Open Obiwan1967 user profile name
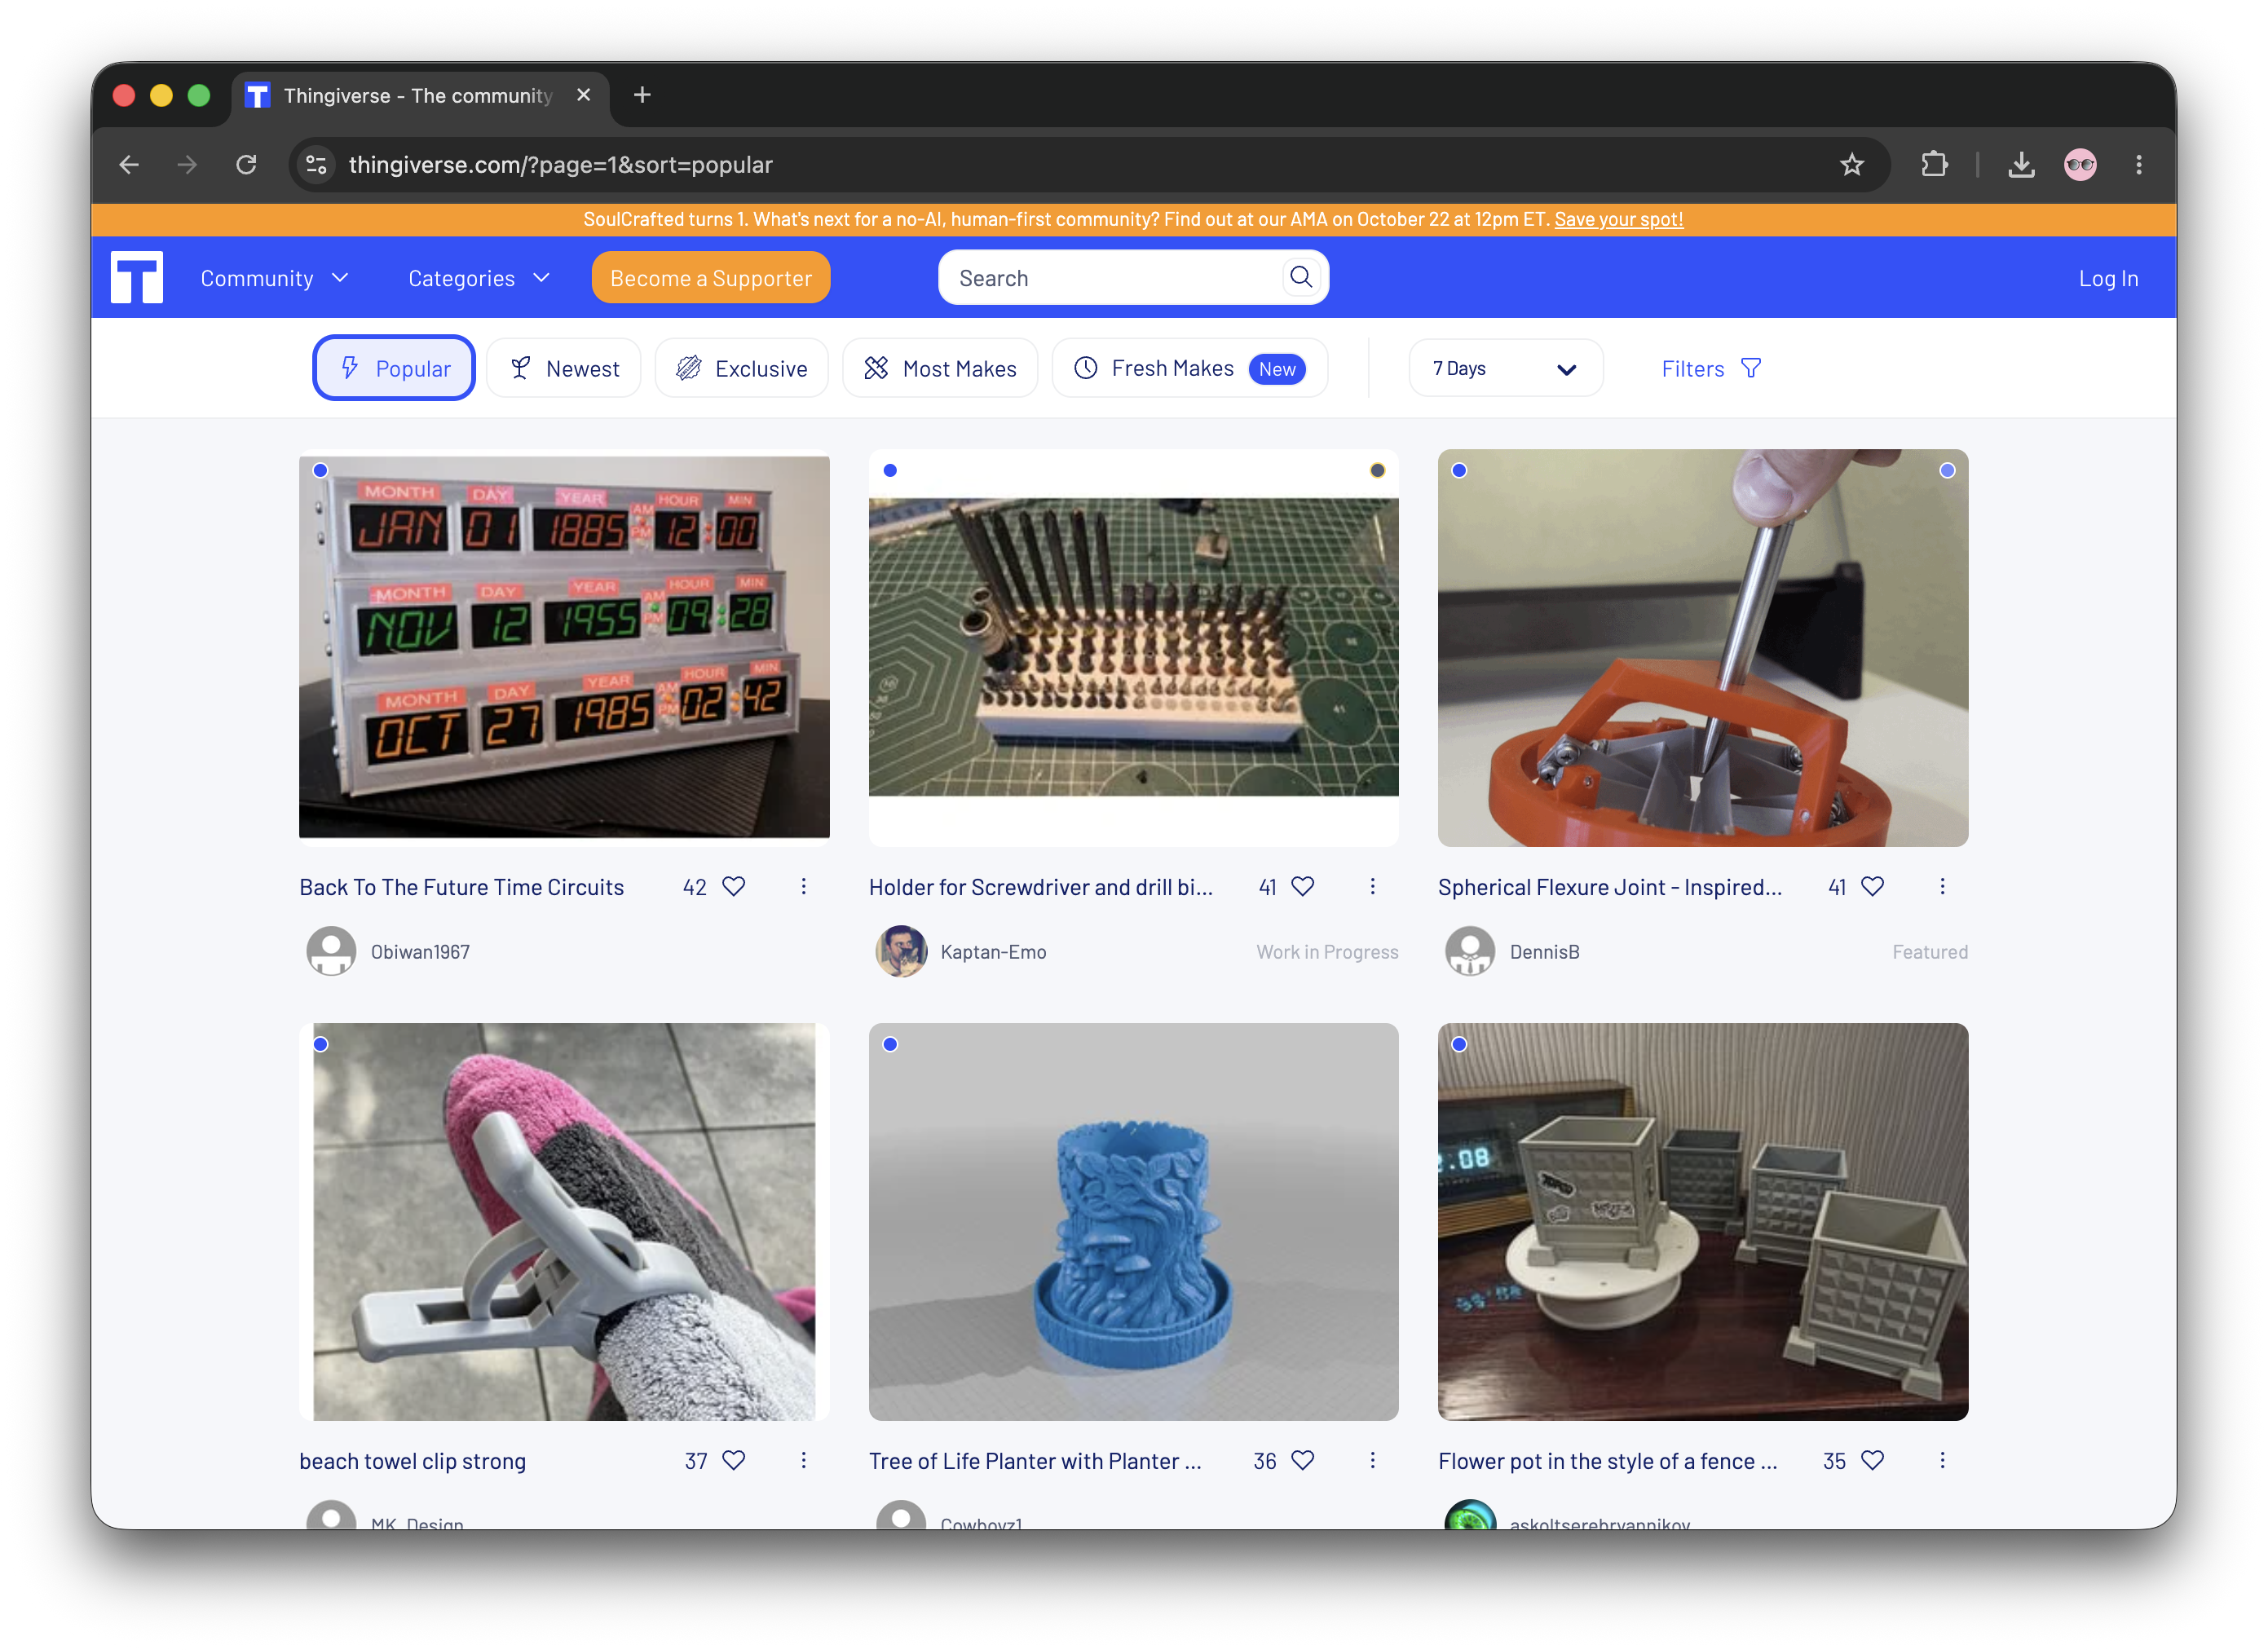This screenshot has width=2268, height=1650. 420,952
